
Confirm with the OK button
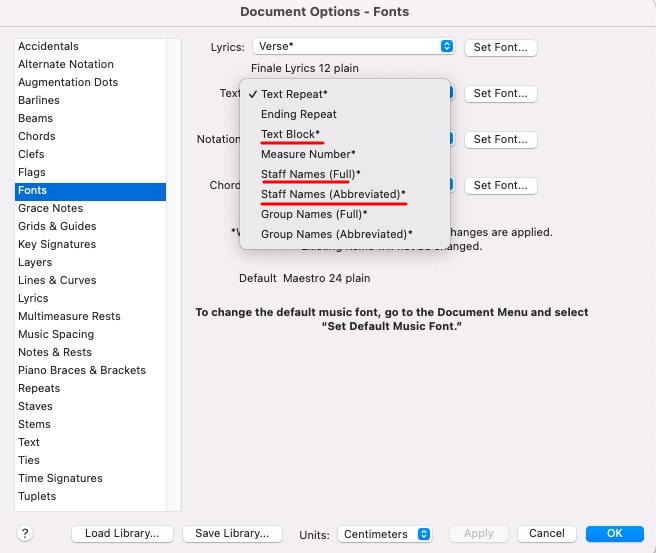(x=614, y=534)
